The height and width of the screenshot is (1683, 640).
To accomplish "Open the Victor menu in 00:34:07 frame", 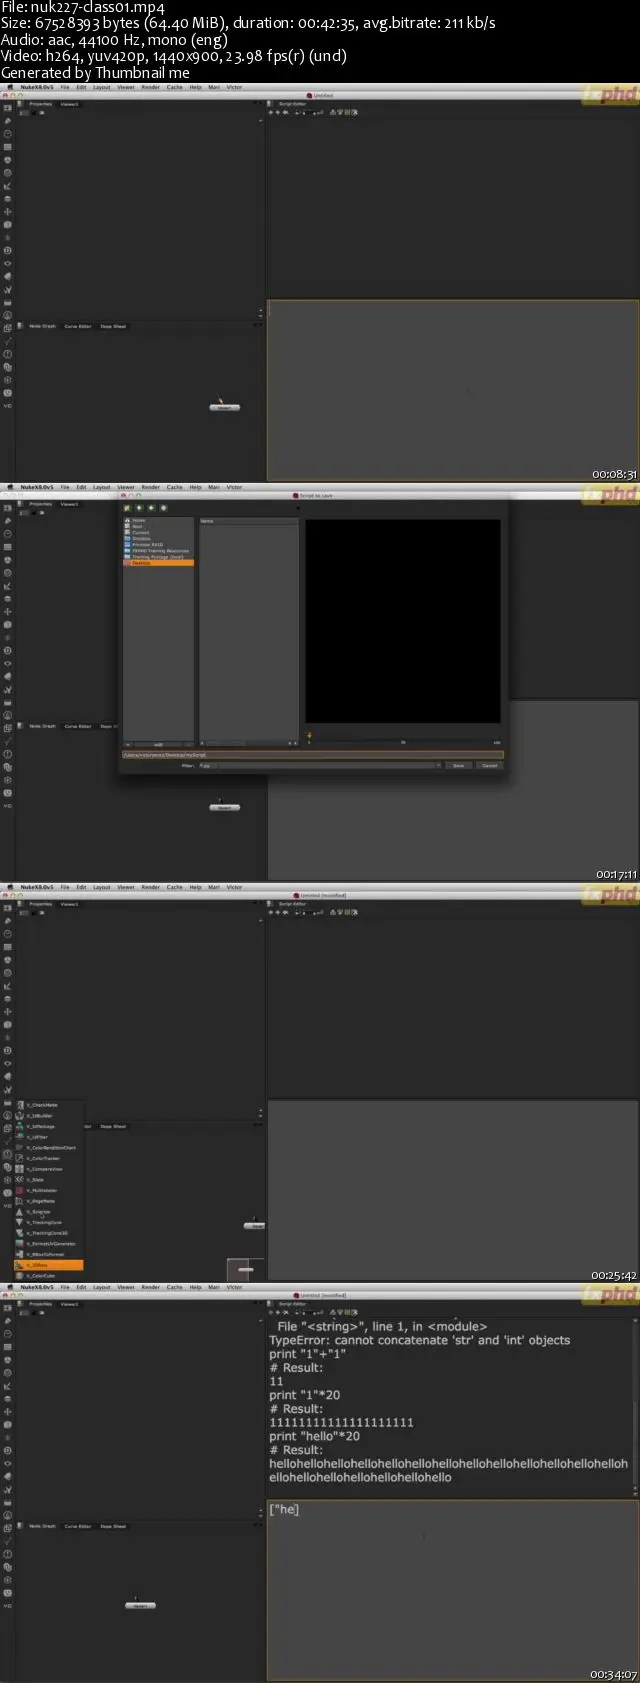I will 234,1287.
